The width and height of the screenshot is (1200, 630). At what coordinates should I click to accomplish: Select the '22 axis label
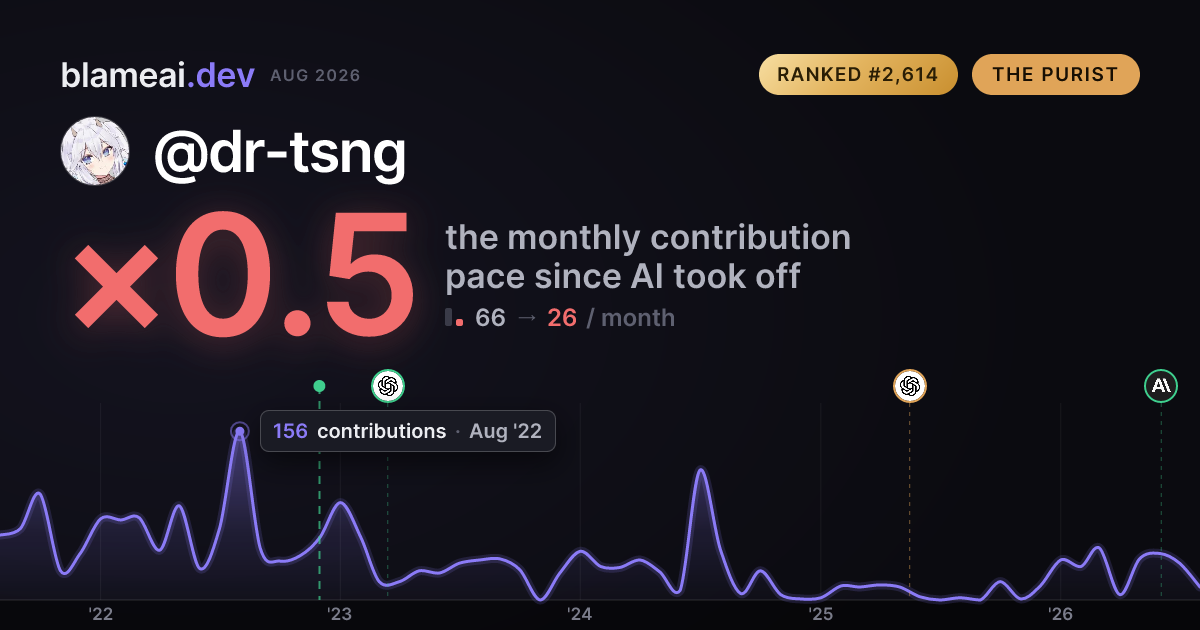100,613
